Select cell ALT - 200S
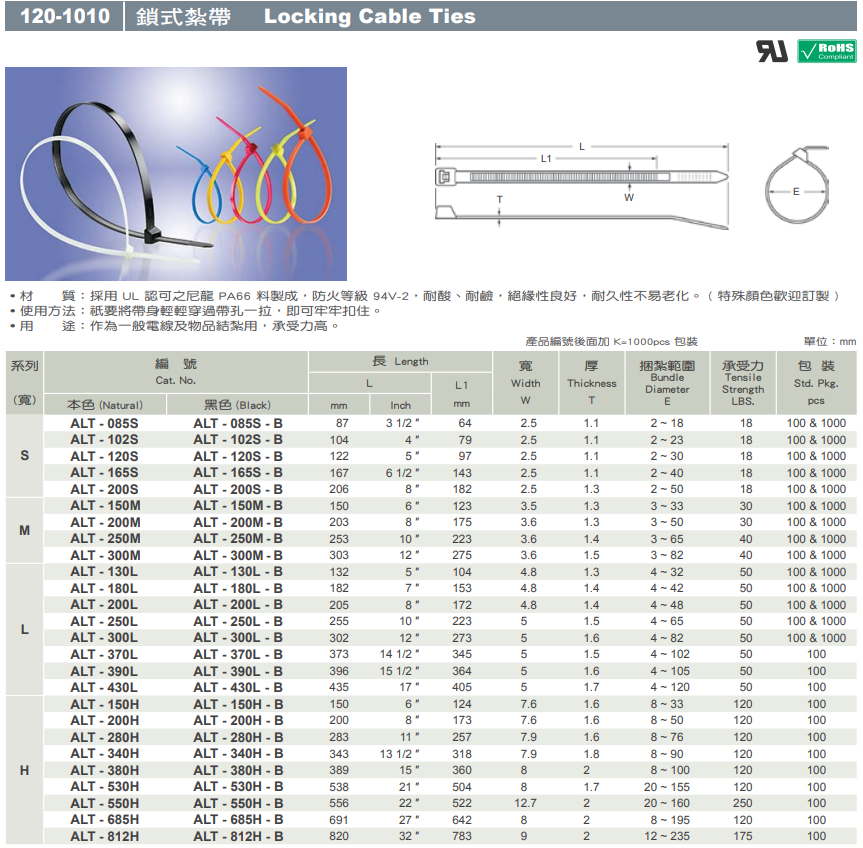This screenshot has height=848, width=863. pos(105,489)
